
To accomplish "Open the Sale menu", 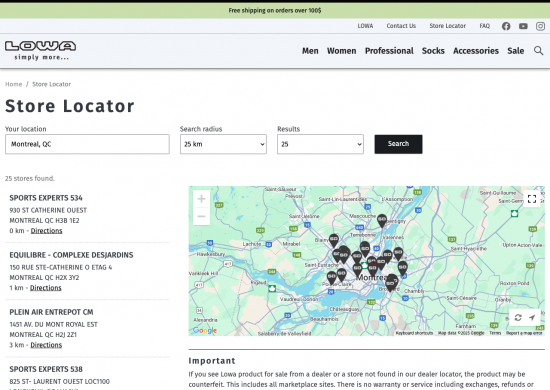I will [x=515, y=51].
